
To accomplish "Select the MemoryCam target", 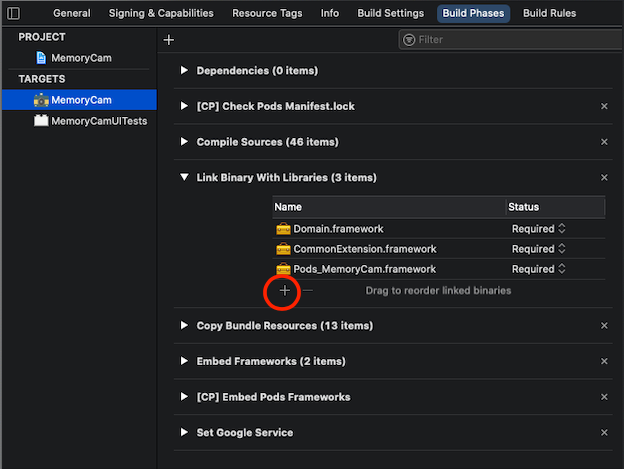I will [x=79, y=100].
